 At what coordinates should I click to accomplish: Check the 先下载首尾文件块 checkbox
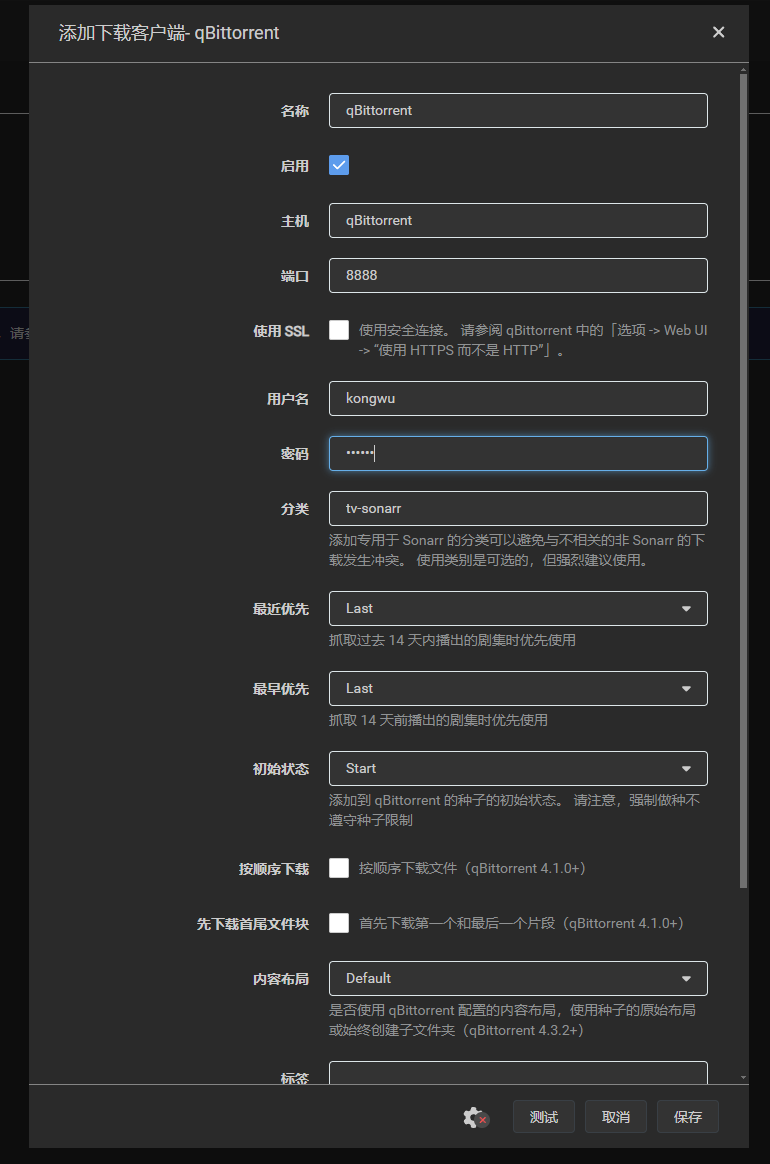pos(339,923)
